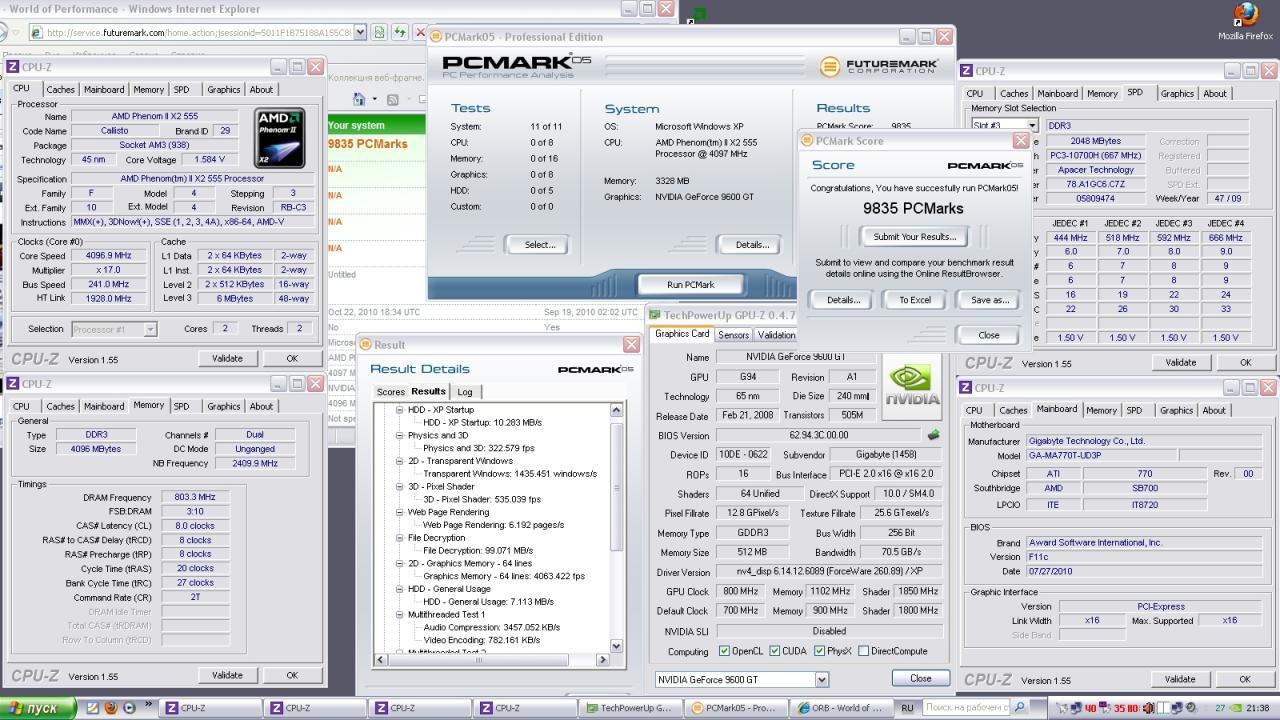Image resolution: width=1280 pixels, height=720 pixels.
Task: Collapse the Multithreaded Test 1 tree node
Action: (399, 615)
